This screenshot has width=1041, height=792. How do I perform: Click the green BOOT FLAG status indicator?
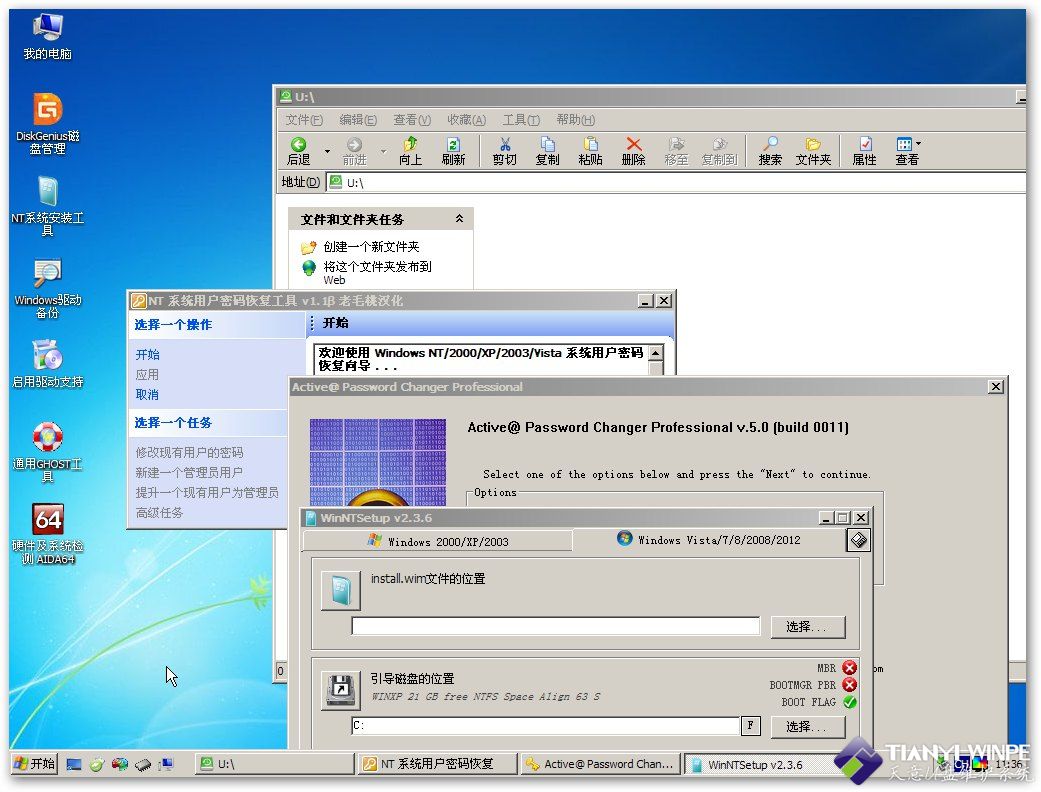pos(849,702)
